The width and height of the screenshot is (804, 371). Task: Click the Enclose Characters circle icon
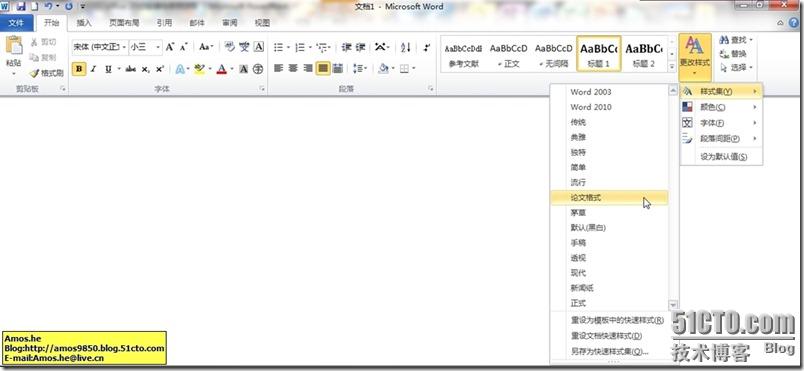tap(258, 69)
